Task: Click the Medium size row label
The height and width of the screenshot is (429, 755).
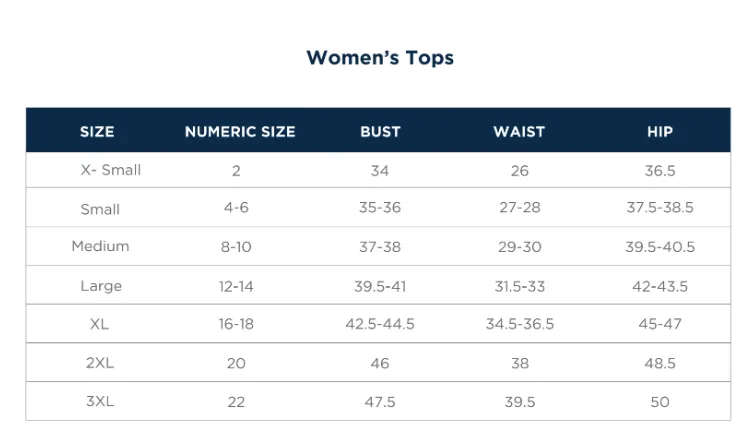Action: (100, 246)
